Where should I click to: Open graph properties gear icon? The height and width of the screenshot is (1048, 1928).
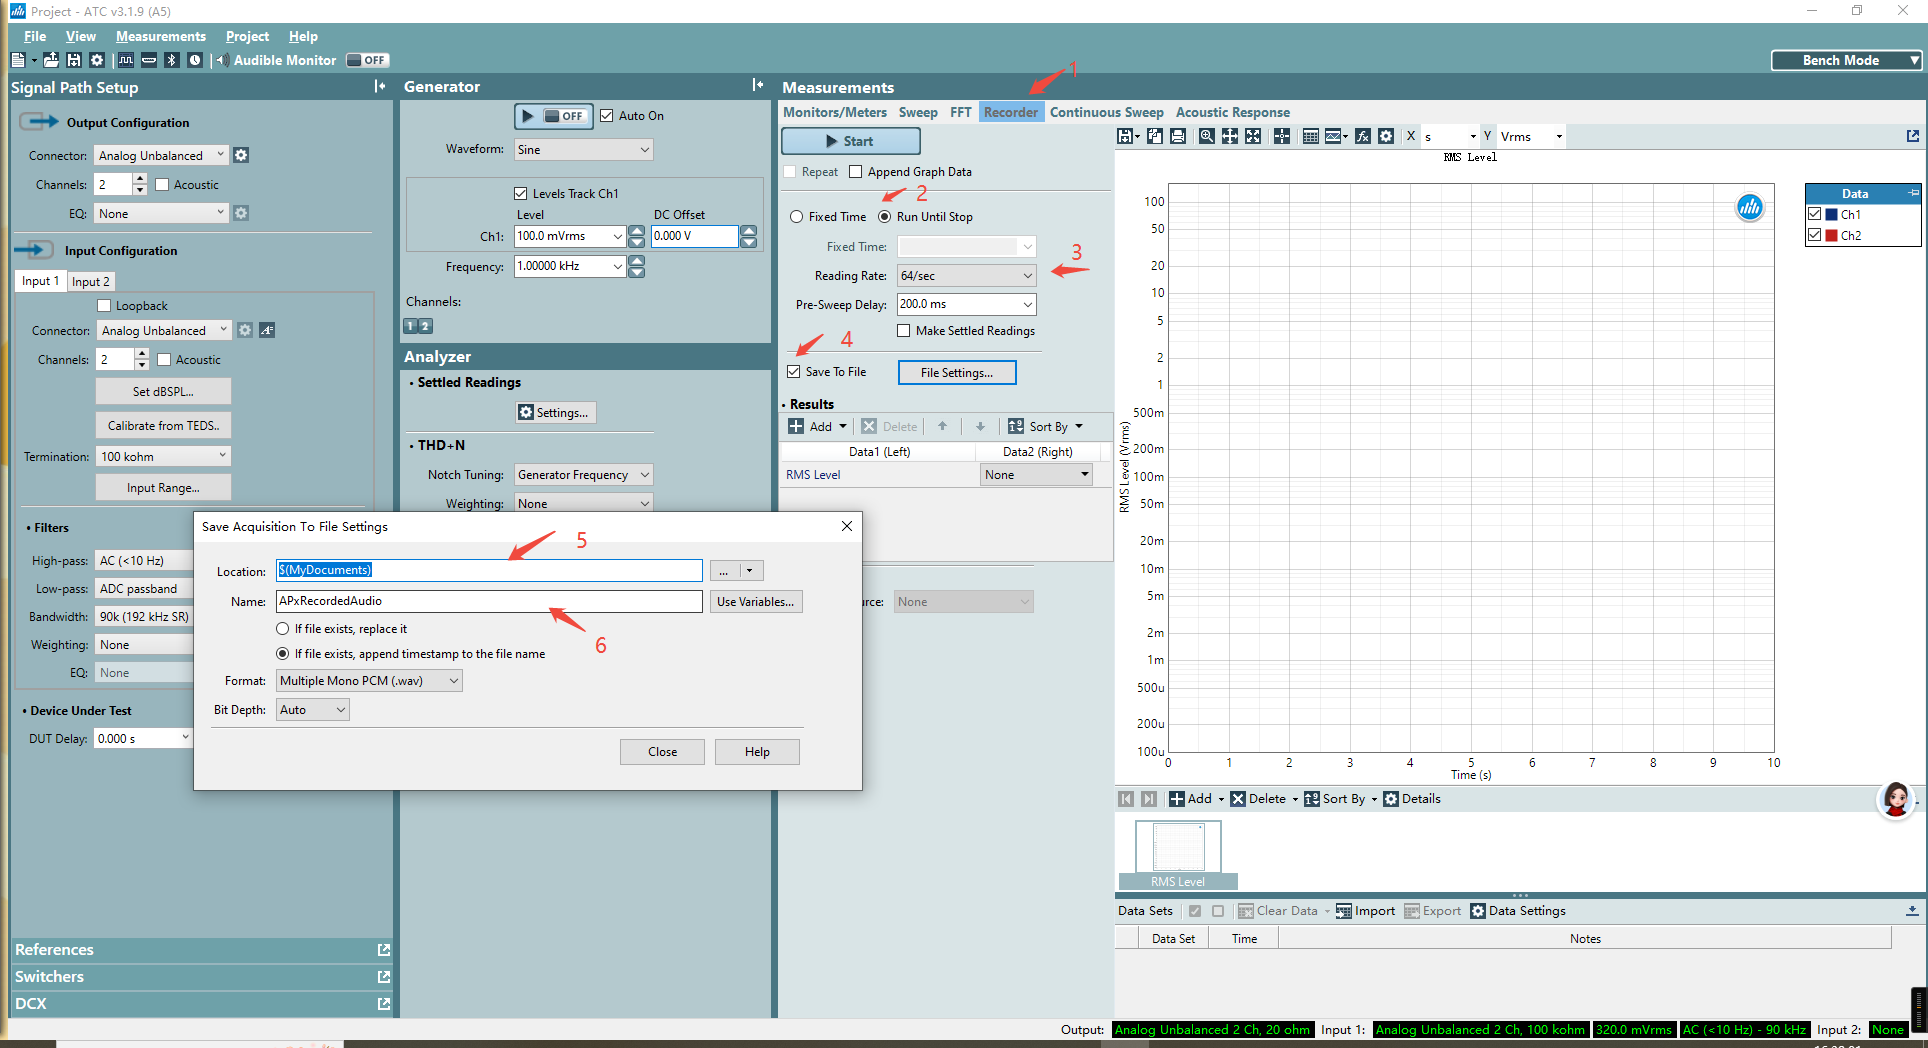(1386, 136)
